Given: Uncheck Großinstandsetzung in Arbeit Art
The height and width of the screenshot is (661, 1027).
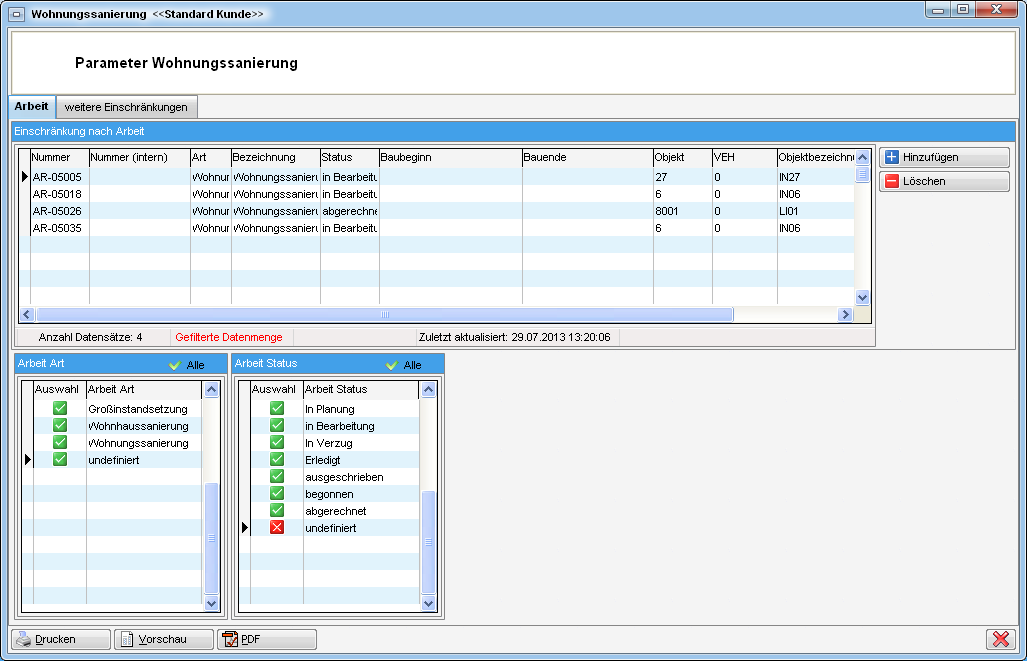Looking at the screenshot, I should pyautogui.click(x=60, y=409).
